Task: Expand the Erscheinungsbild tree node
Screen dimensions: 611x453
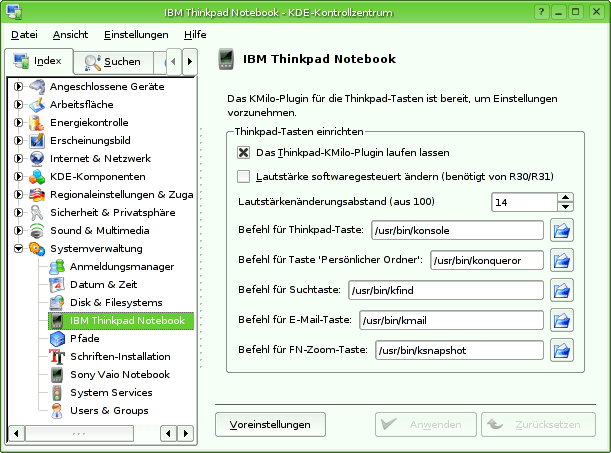Action: click(18, 141)
